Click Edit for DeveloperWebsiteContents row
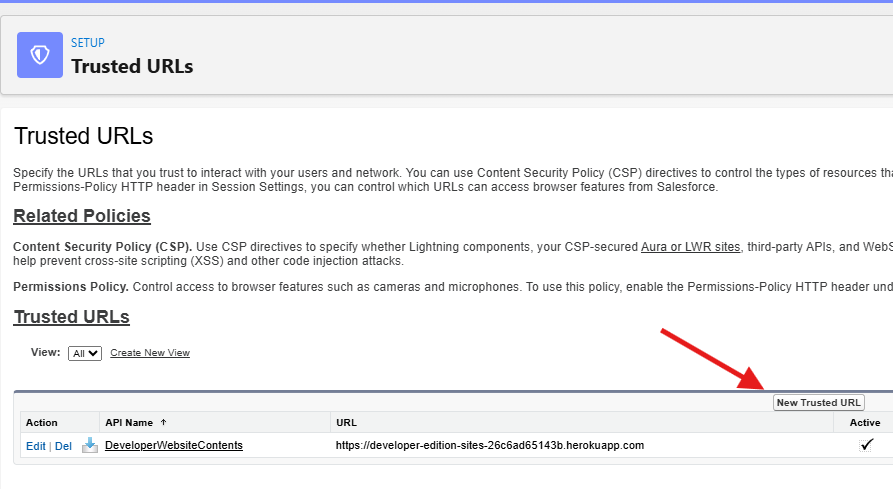This screenshot has width=893, height=489. [35, 446]
